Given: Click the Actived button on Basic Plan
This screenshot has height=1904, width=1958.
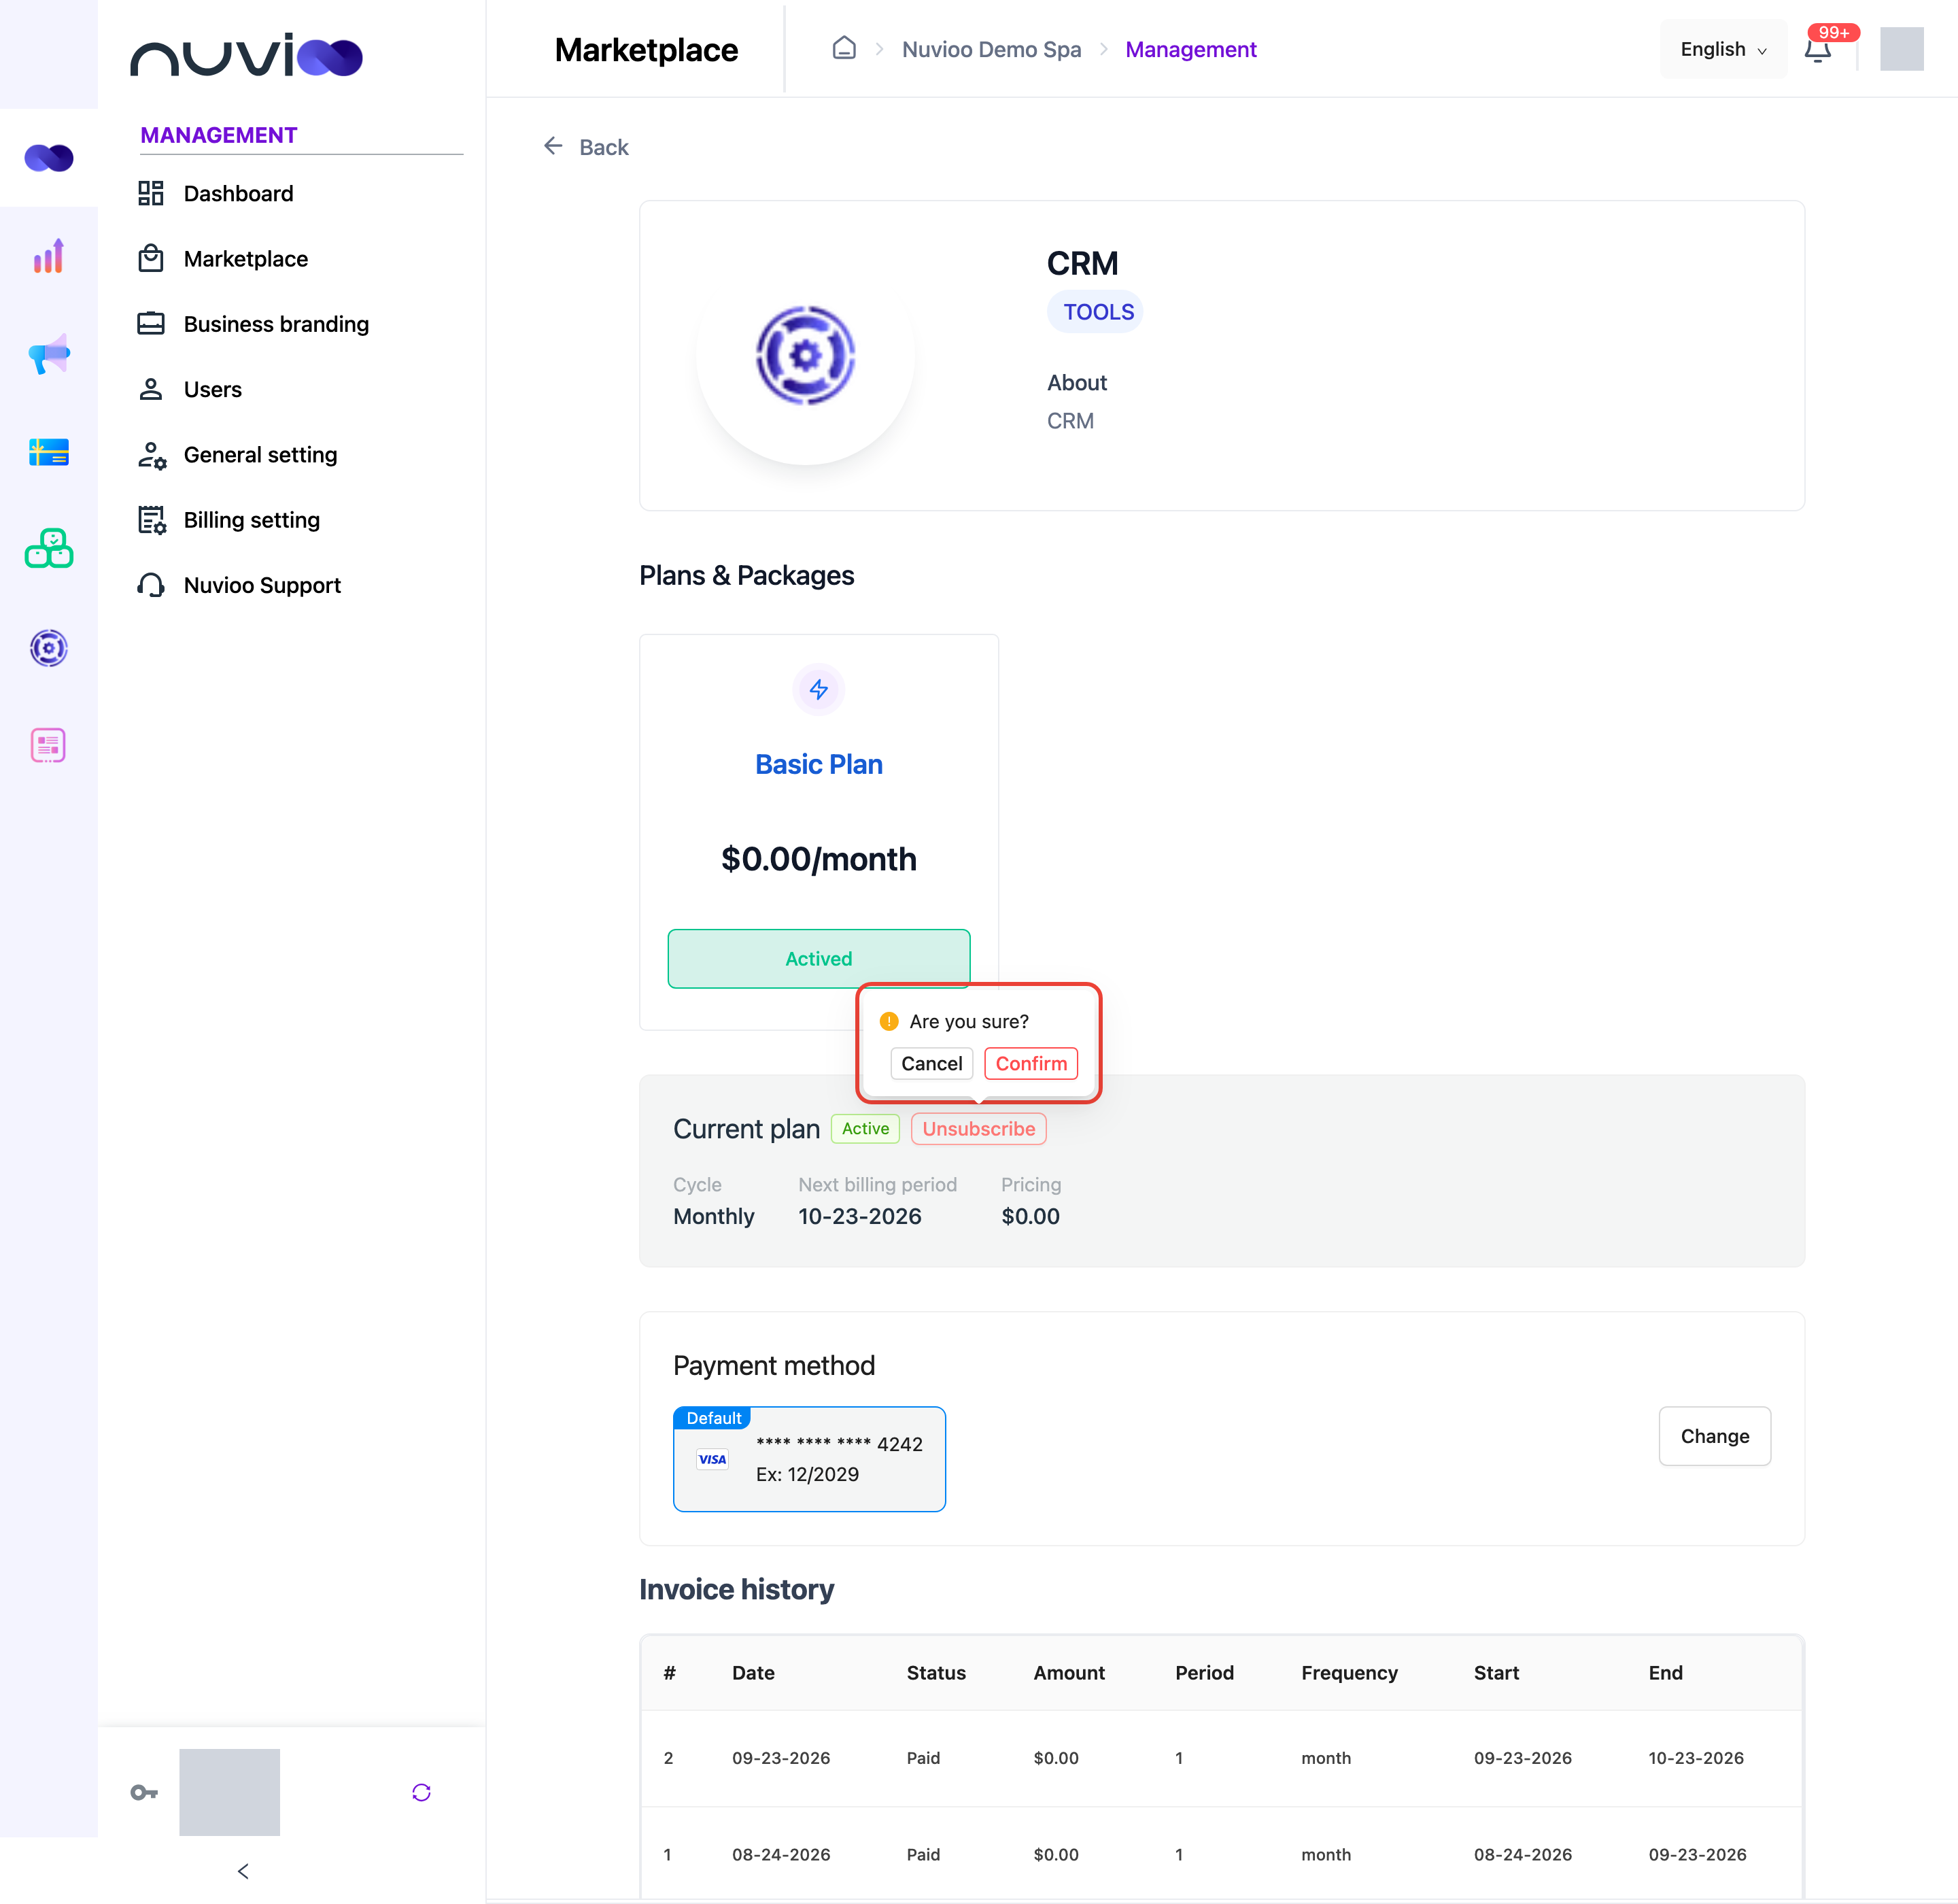Looking at the screenshot, I should pos(818,958).
